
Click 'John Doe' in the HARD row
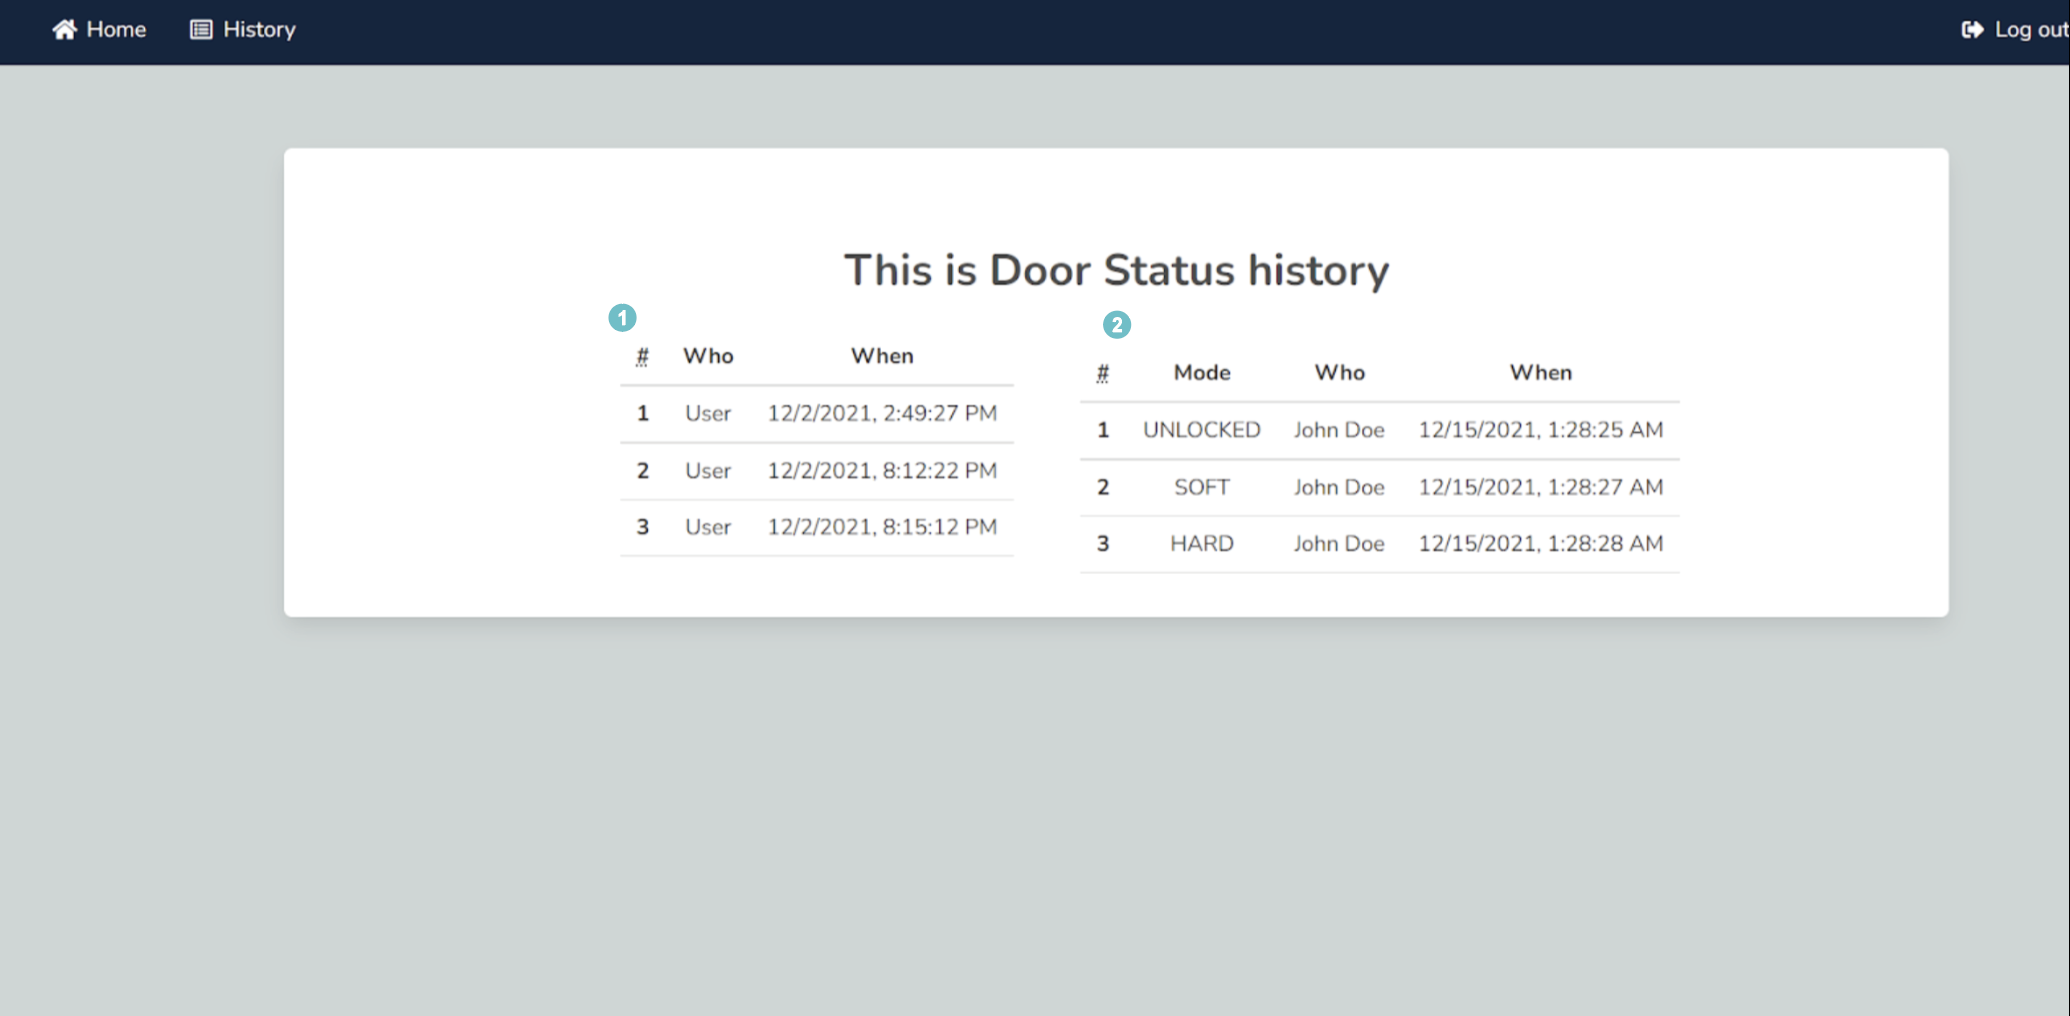click(1339, 544)
